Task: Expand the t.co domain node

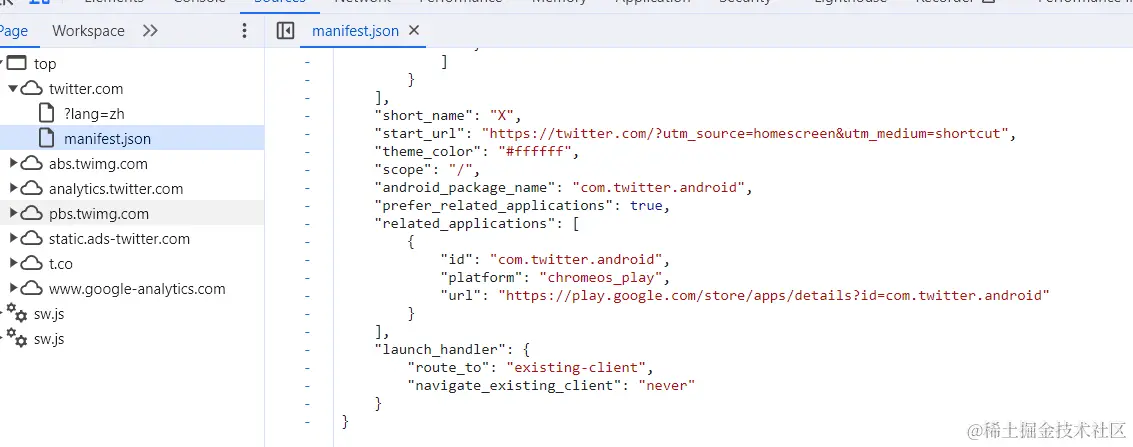Action: point(13,263)
